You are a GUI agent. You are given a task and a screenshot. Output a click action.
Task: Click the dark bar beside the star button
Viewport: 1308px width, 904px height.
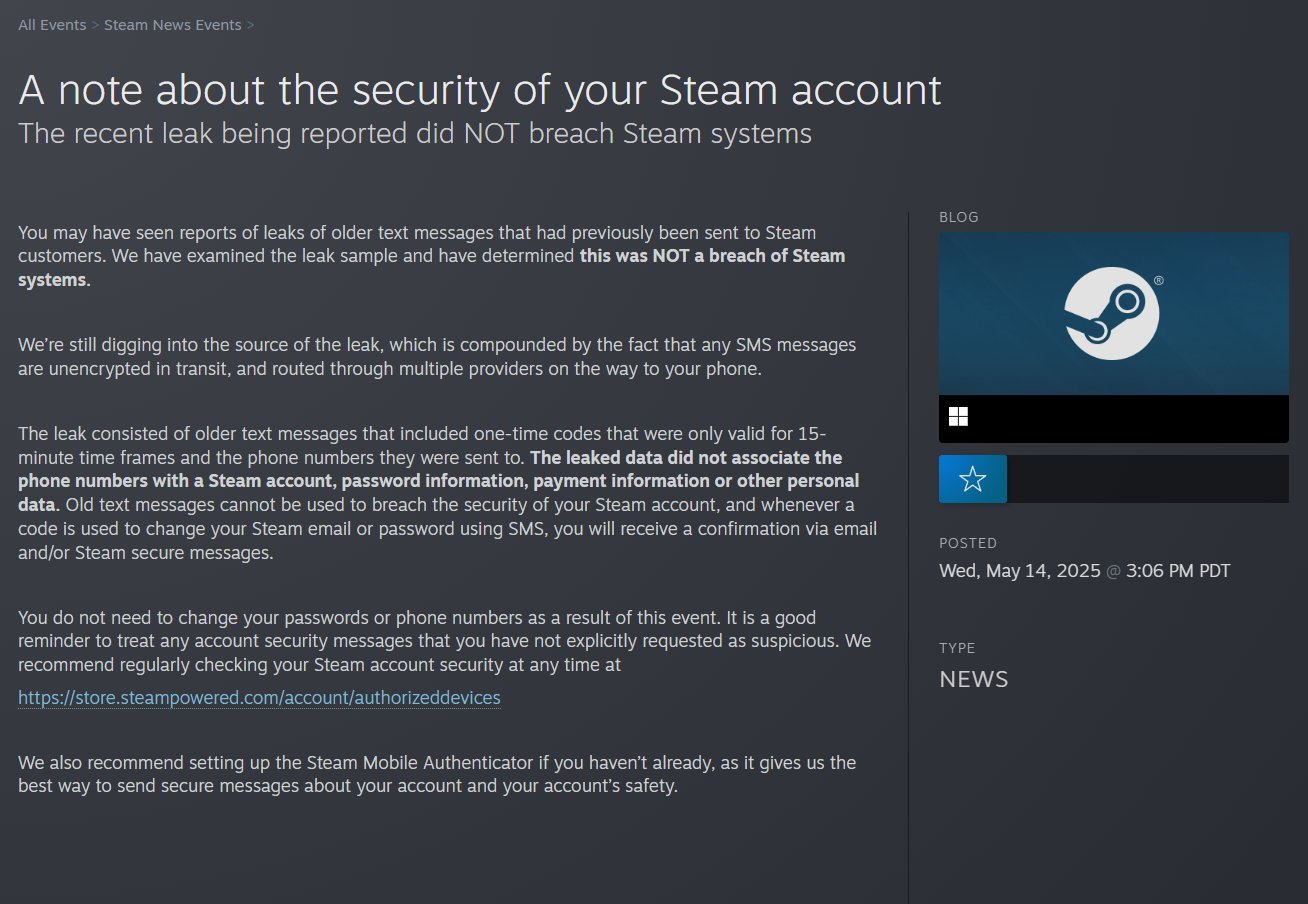click(1148, 479)
